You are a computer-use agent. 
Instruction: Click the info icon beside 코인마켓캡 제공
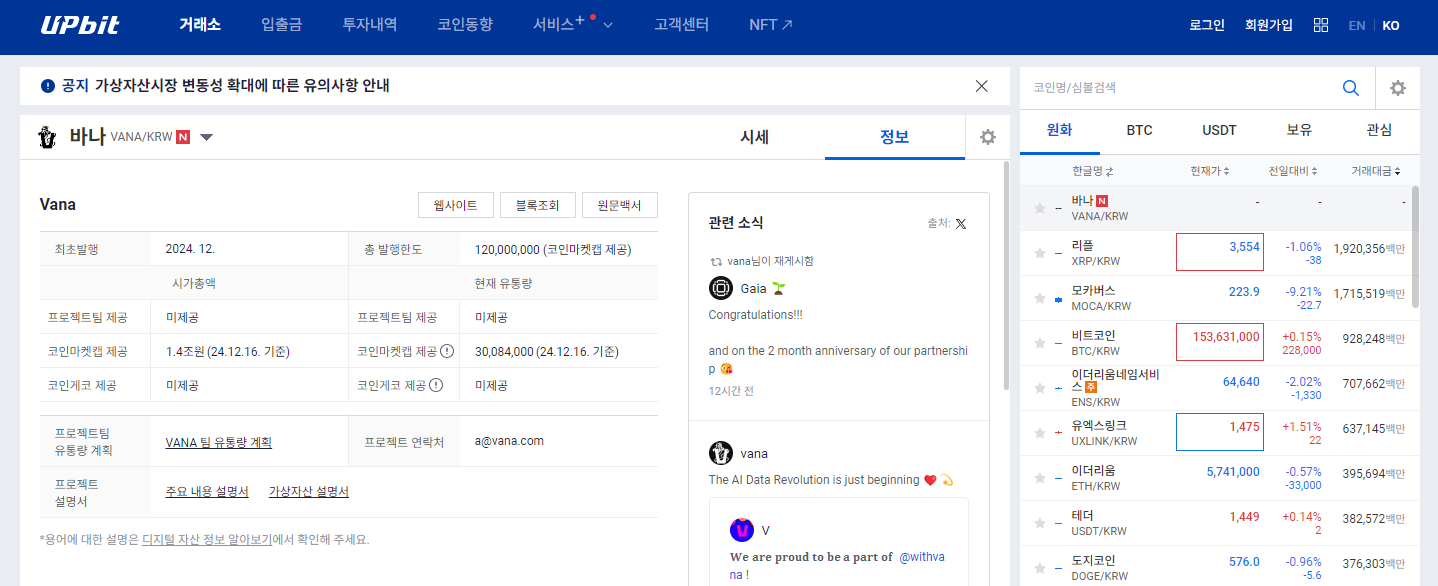point(446,351)
